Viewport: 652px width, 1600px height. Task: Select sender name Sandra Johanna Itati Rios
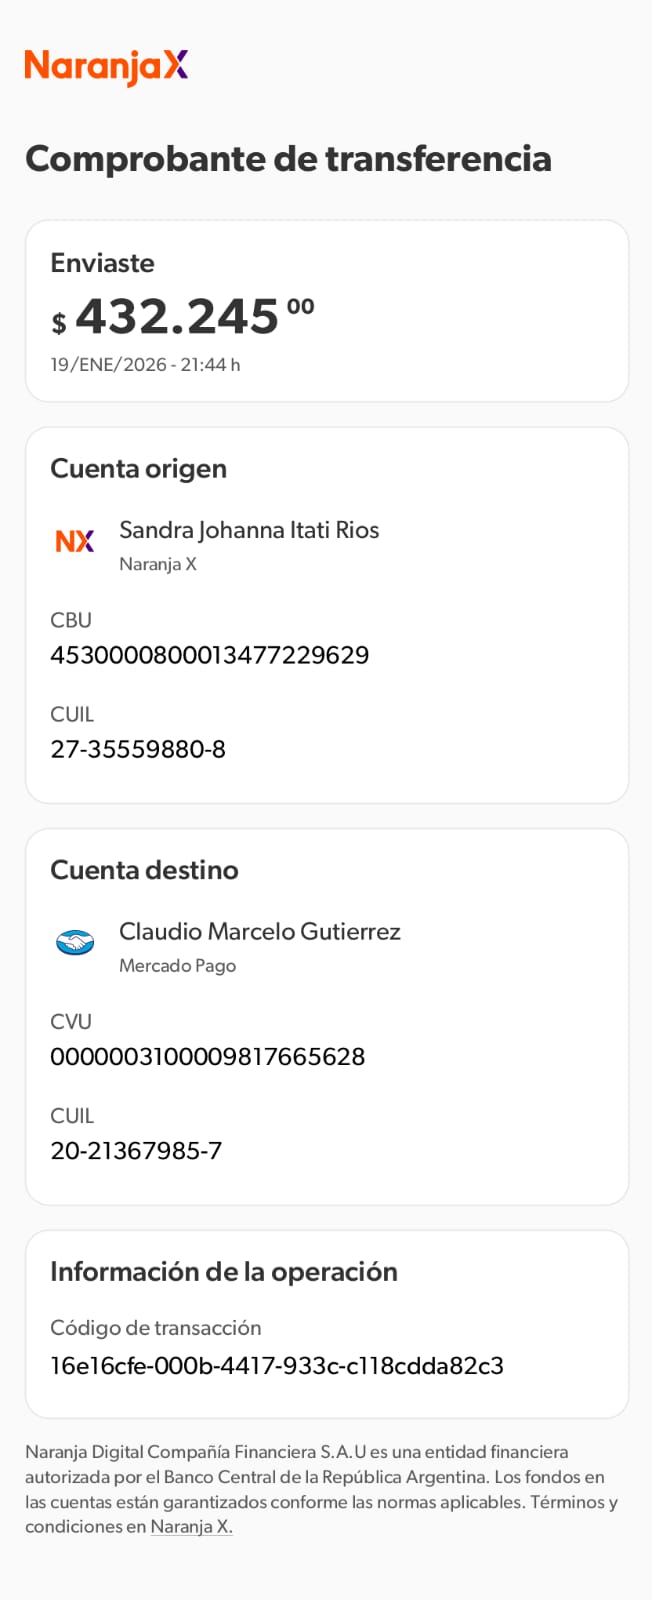coord(249,530)
